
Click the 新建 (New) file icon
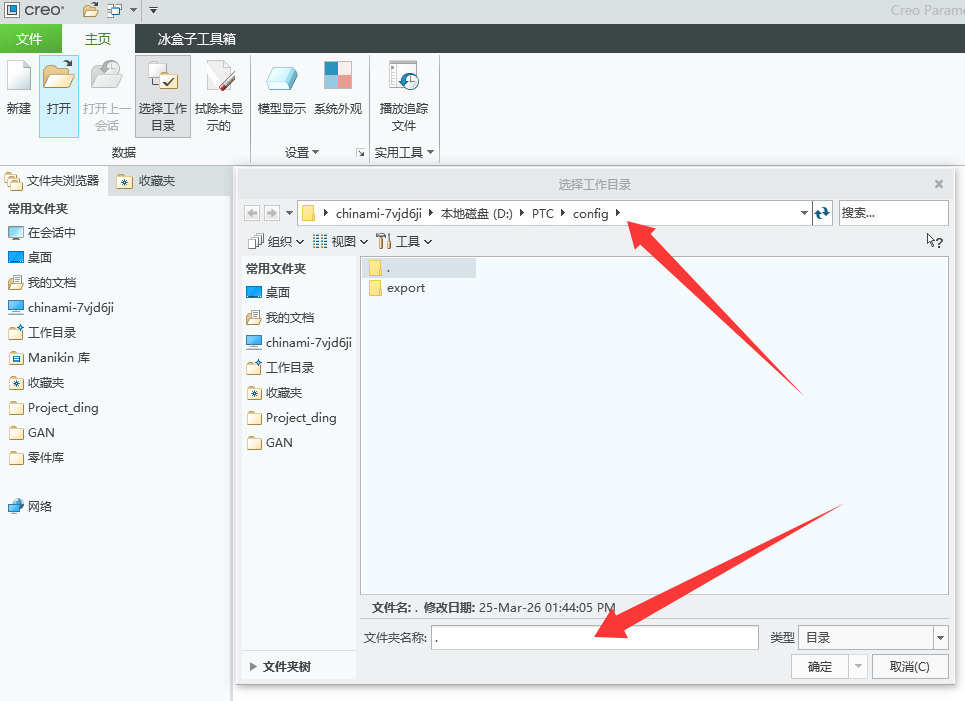coord(18,78)
